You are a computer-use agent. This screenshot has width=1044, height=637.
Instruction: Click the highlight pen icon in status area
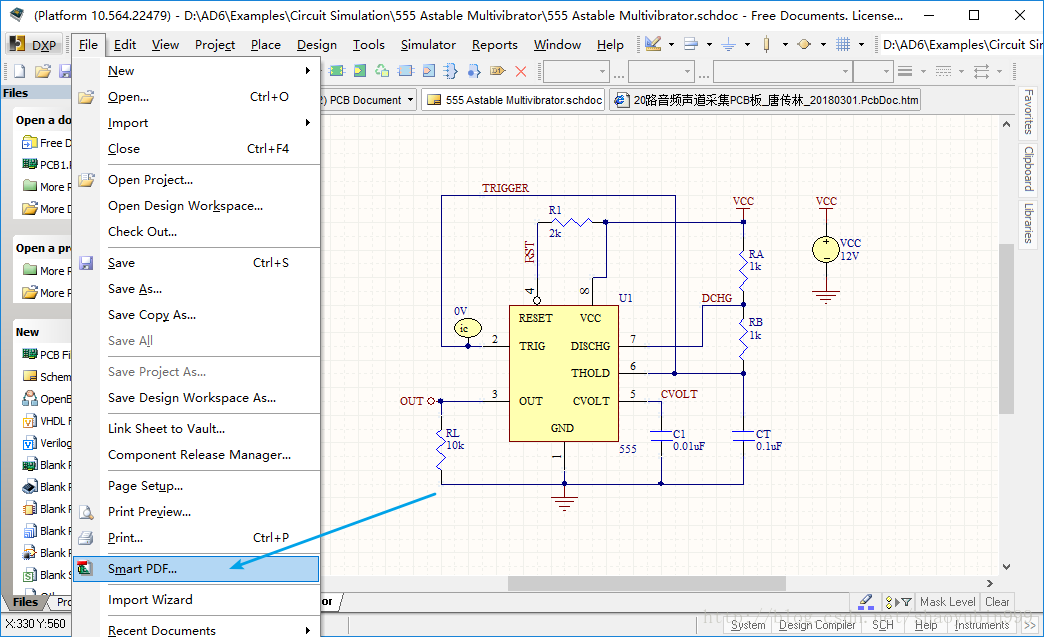click(x=866, y=601)
